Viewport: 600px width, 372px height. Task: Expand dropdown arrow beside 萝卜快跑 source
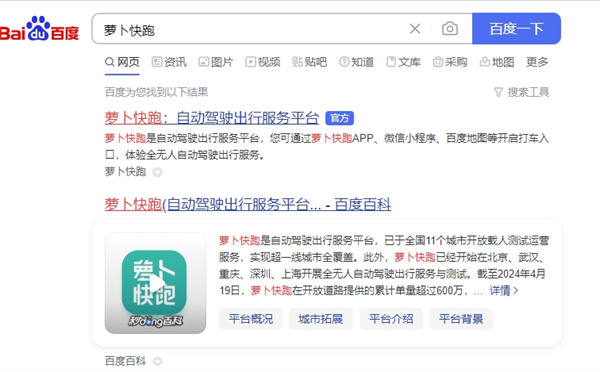click(x=157, y=173)
